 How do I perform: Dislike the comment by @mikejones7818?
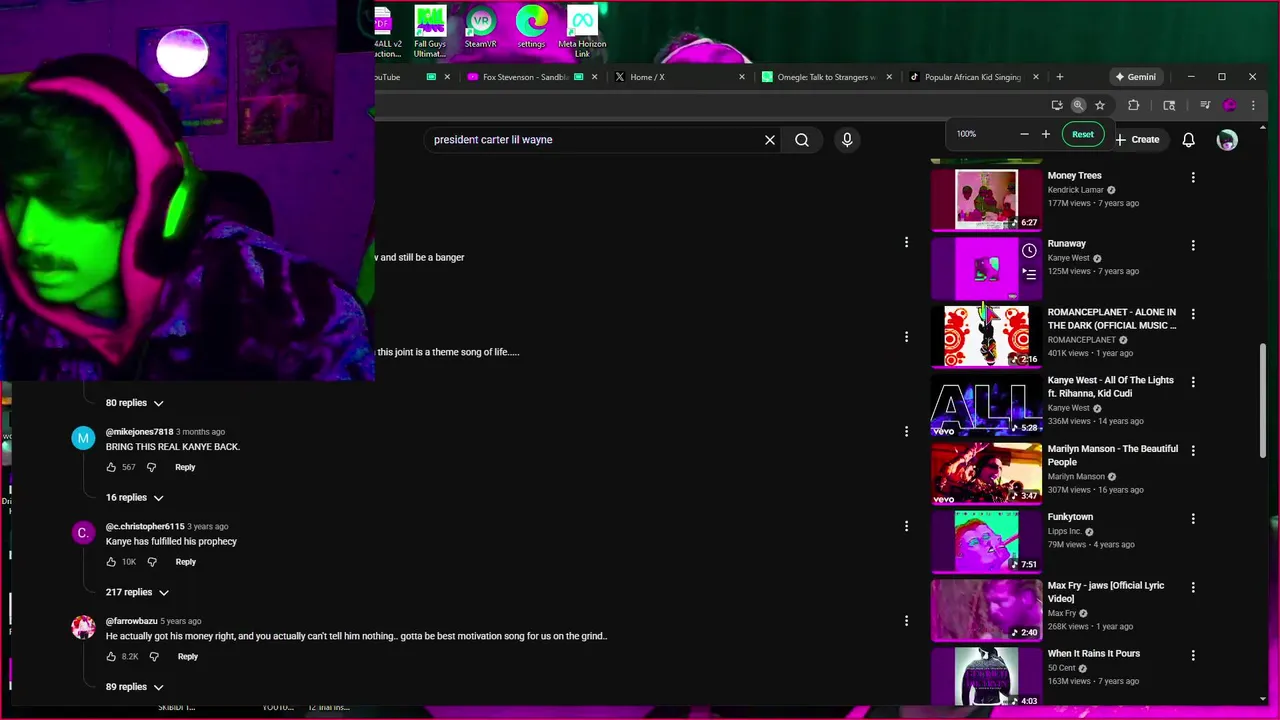151,467
